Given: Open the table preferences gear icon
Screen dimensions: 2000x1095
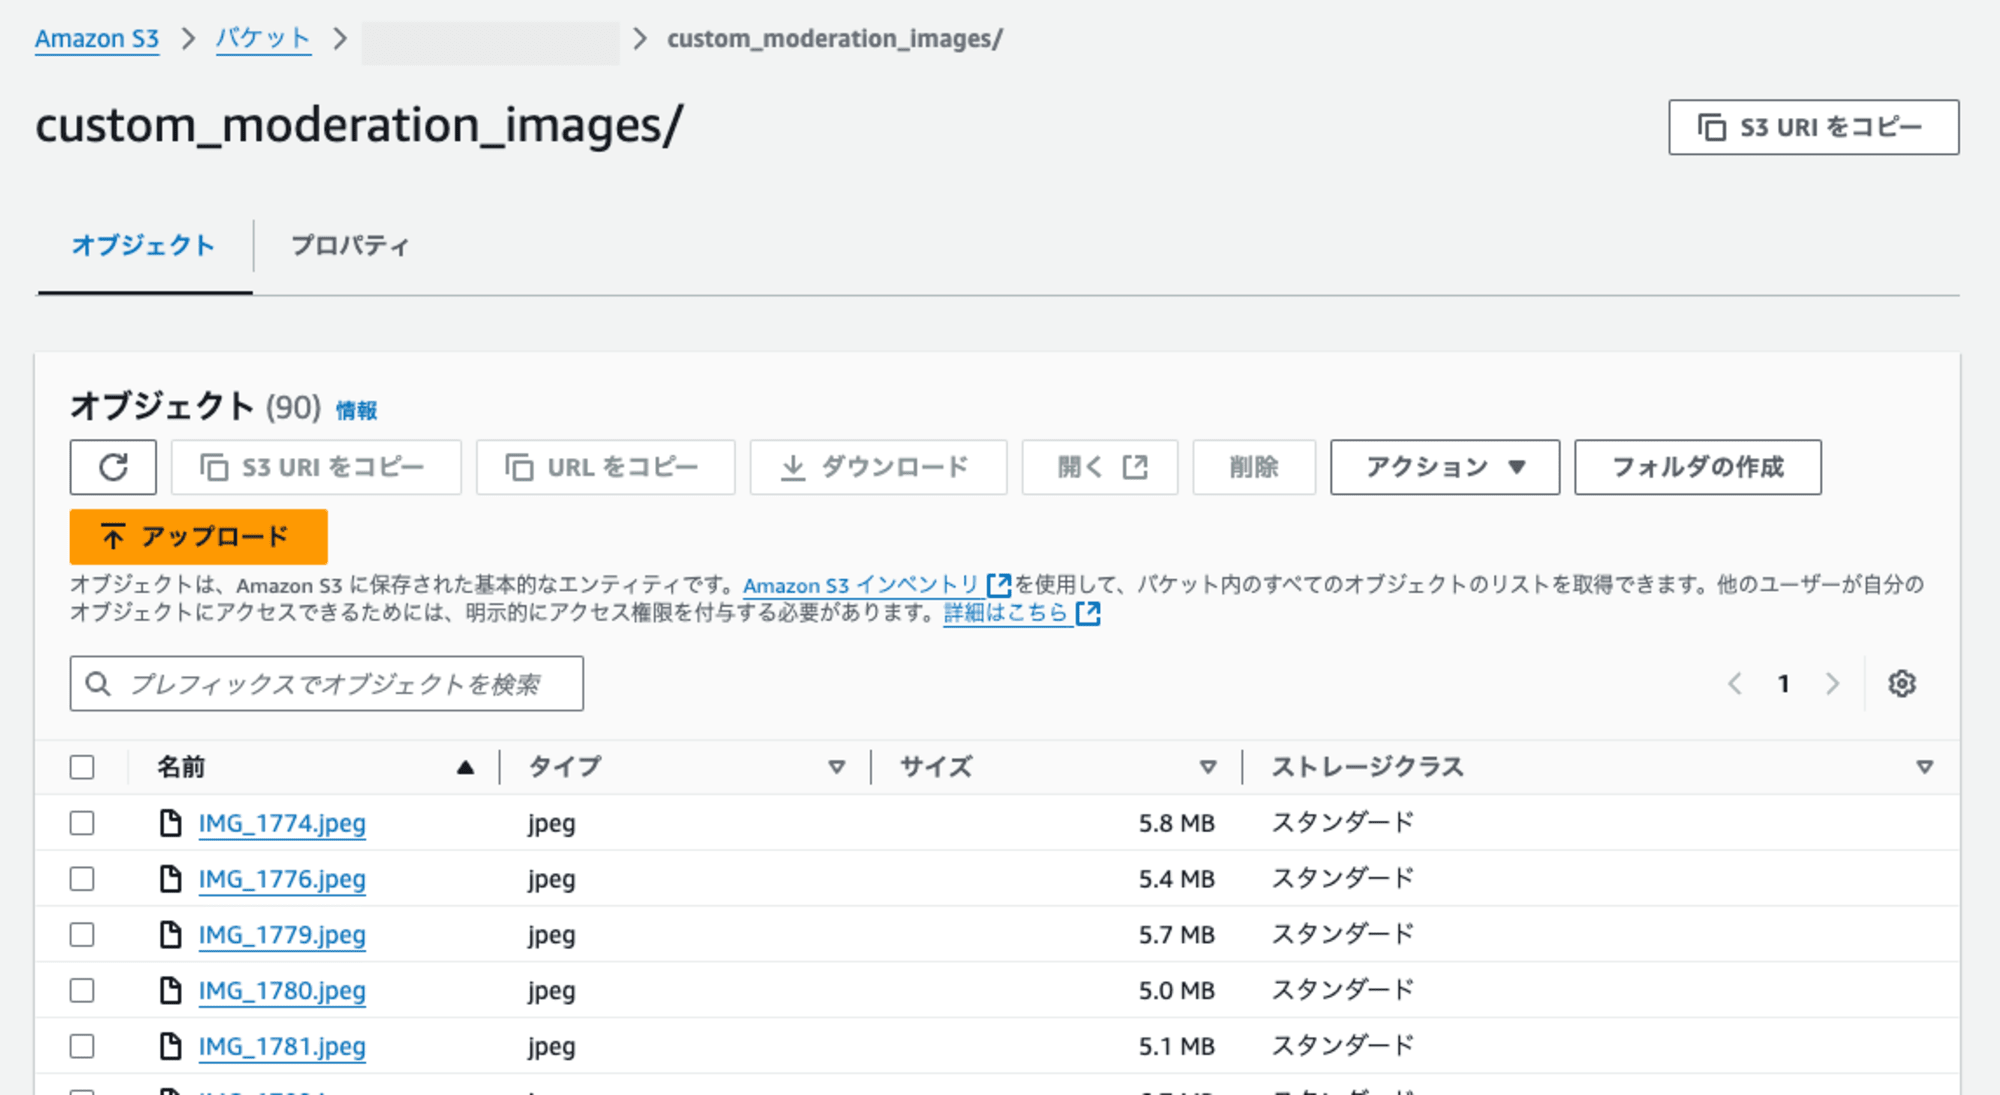Looking at the screenshot, I should pyautogui.click(x=1902, y=684).
